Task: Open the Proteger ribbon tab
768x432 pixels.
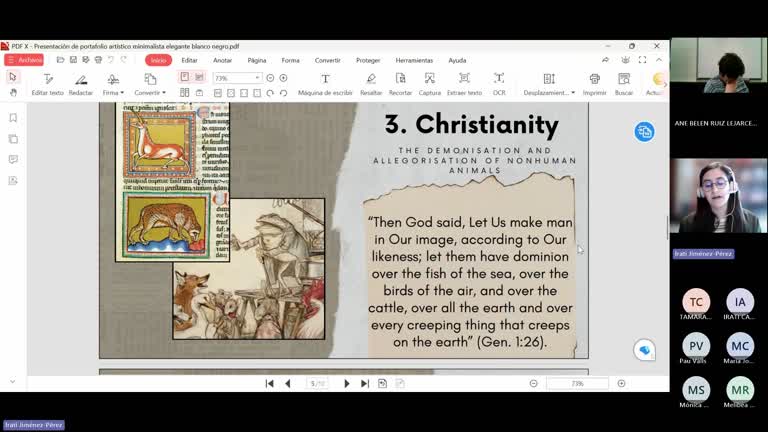Action: coord(368,60)
